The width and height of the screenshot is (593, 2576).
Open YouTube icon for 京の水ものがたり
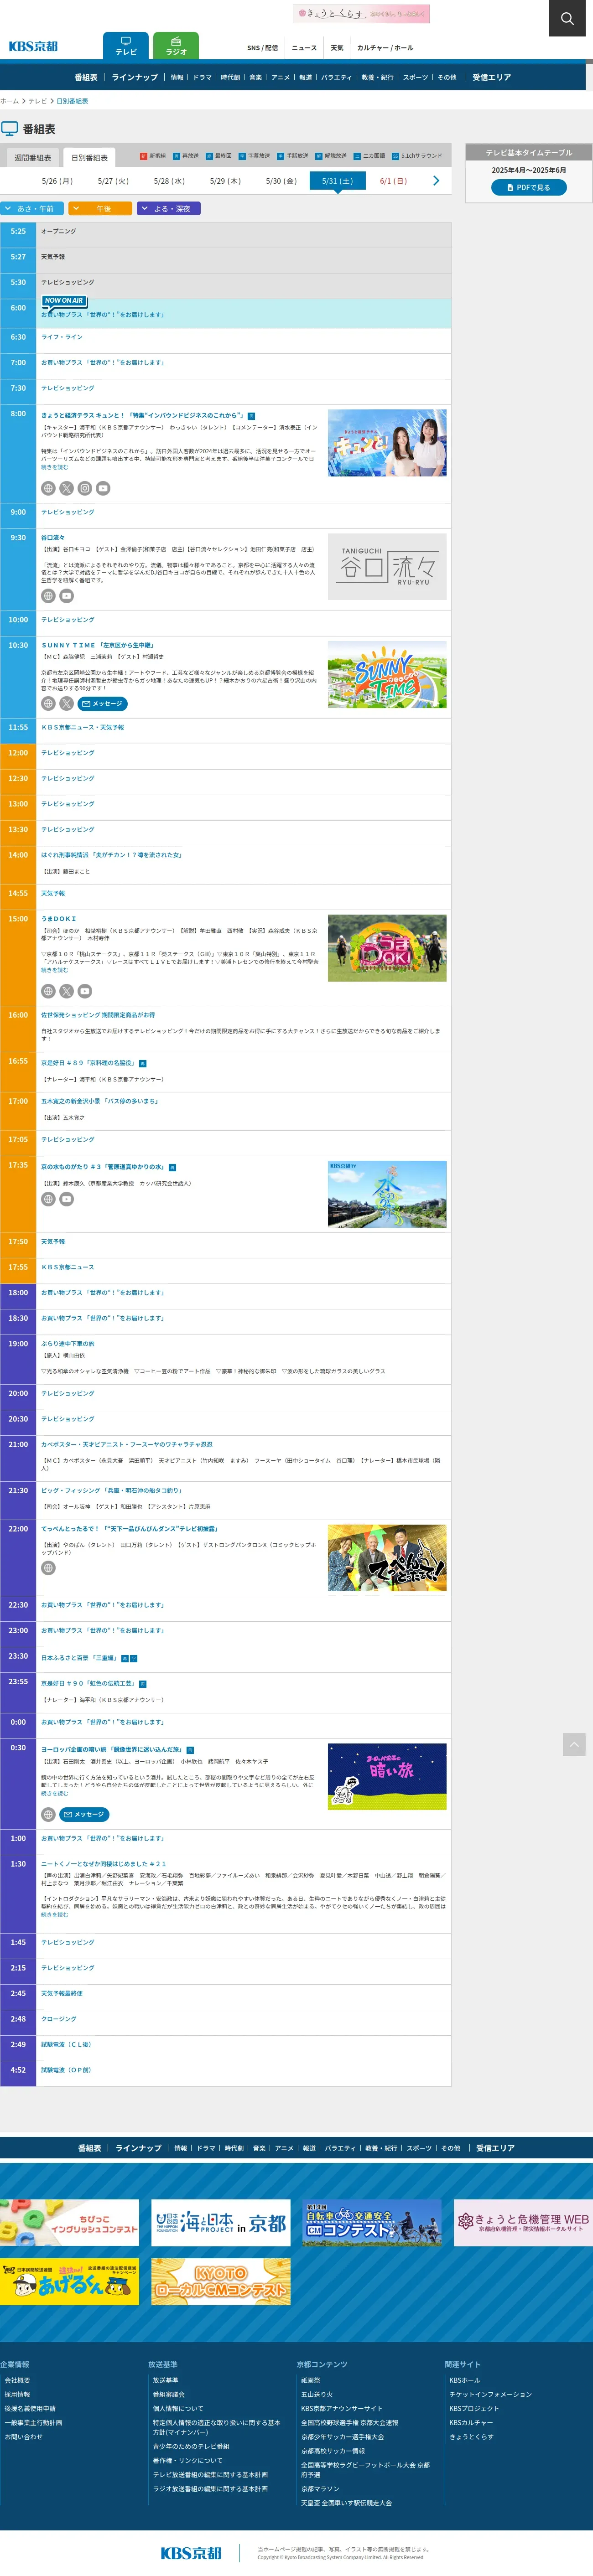tap(66, 1199)
